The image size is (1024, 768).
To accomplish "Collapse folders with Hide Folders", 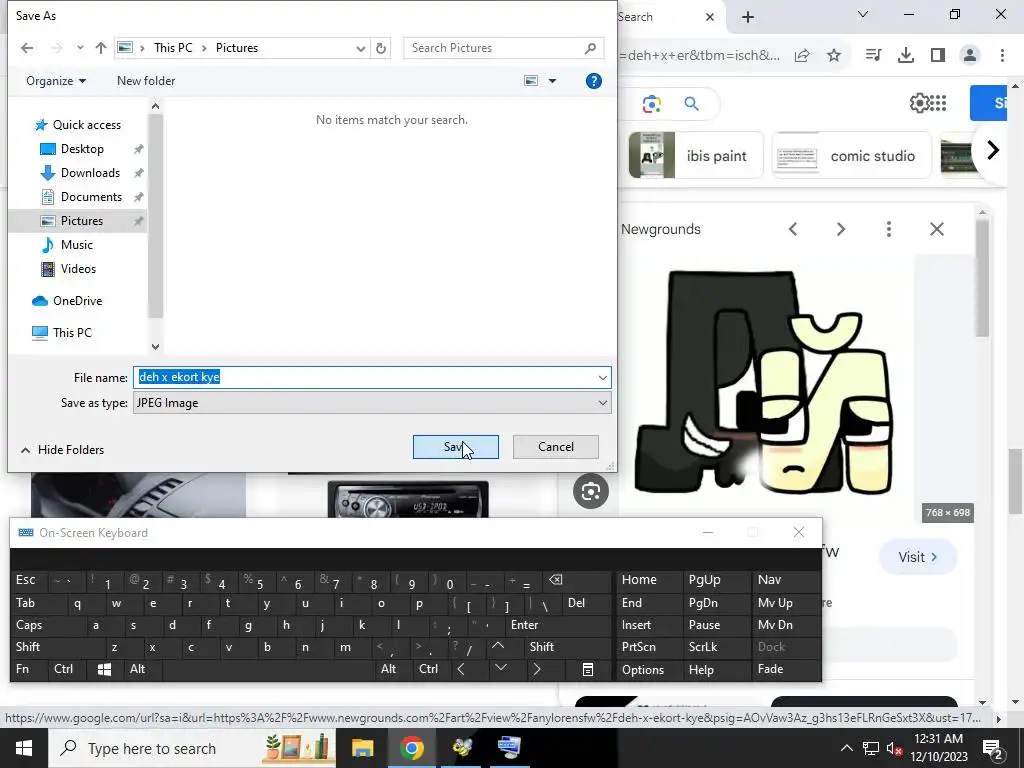I will (63, 450).
